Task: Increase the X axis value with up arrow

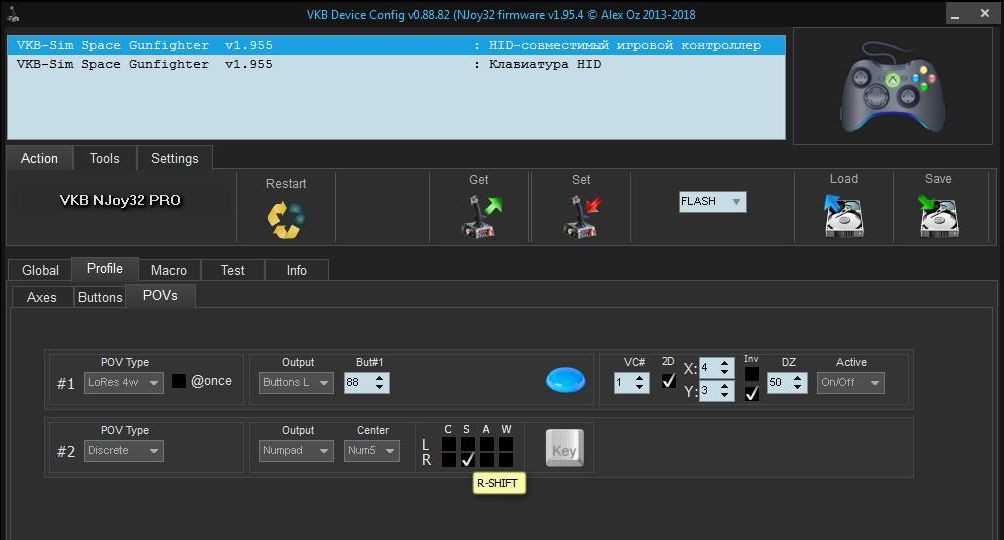Action: click(724, 363)
